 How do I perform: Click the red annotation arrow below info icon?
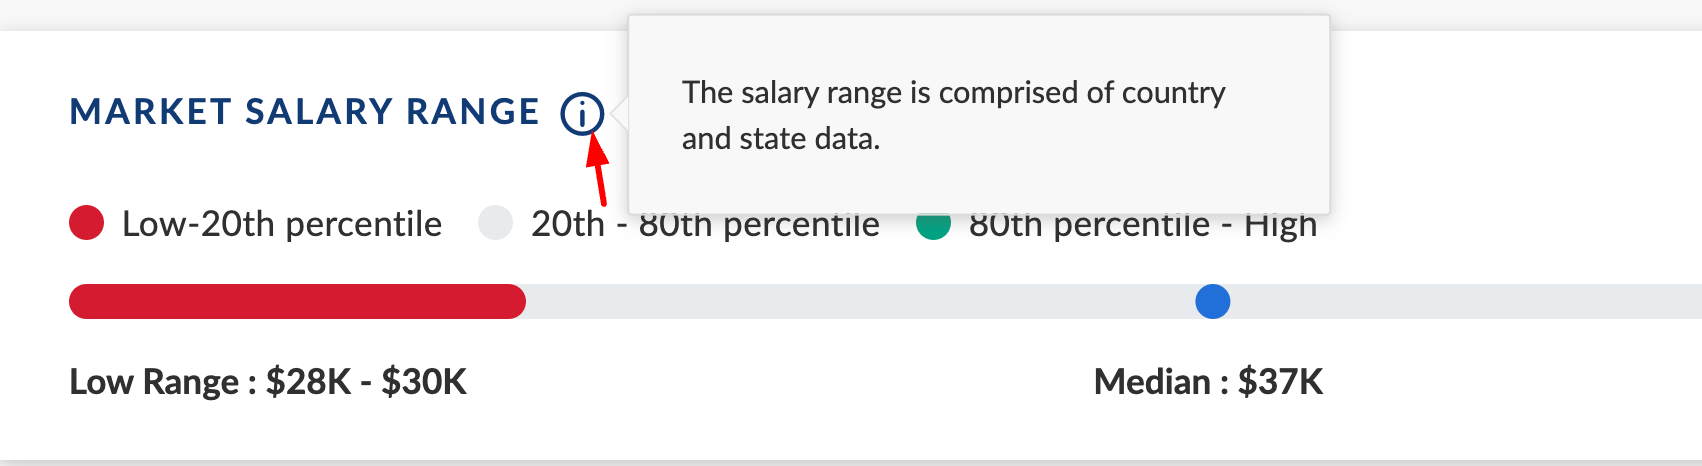coord(598,167)
